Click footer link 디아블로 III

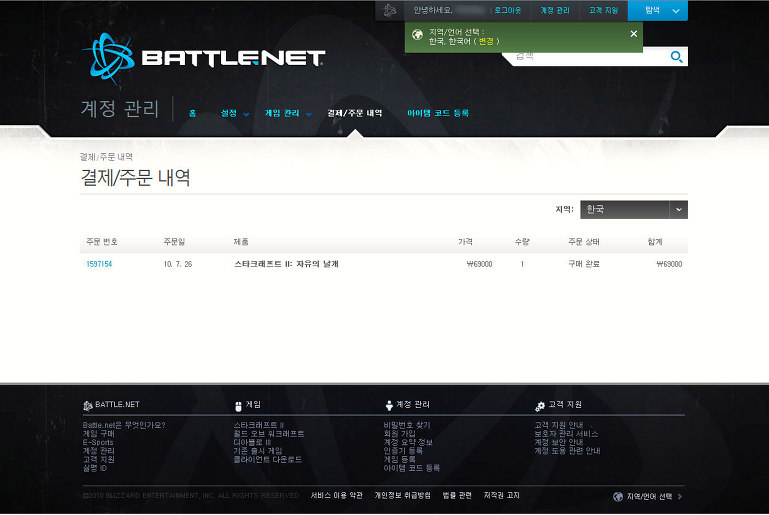point(252,442)
